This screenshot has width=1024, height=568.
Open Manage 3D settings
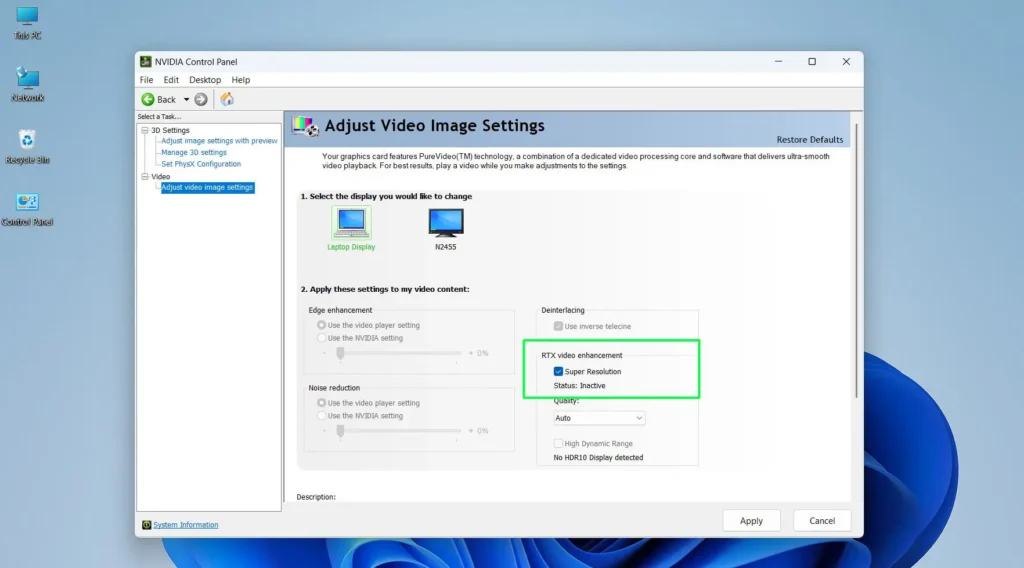coord(194,153)
